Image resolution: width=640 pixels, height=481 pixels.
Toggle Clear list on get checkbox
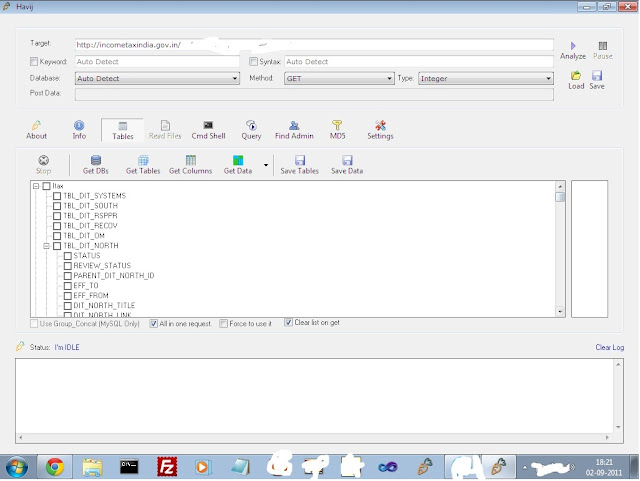point(289,323)
